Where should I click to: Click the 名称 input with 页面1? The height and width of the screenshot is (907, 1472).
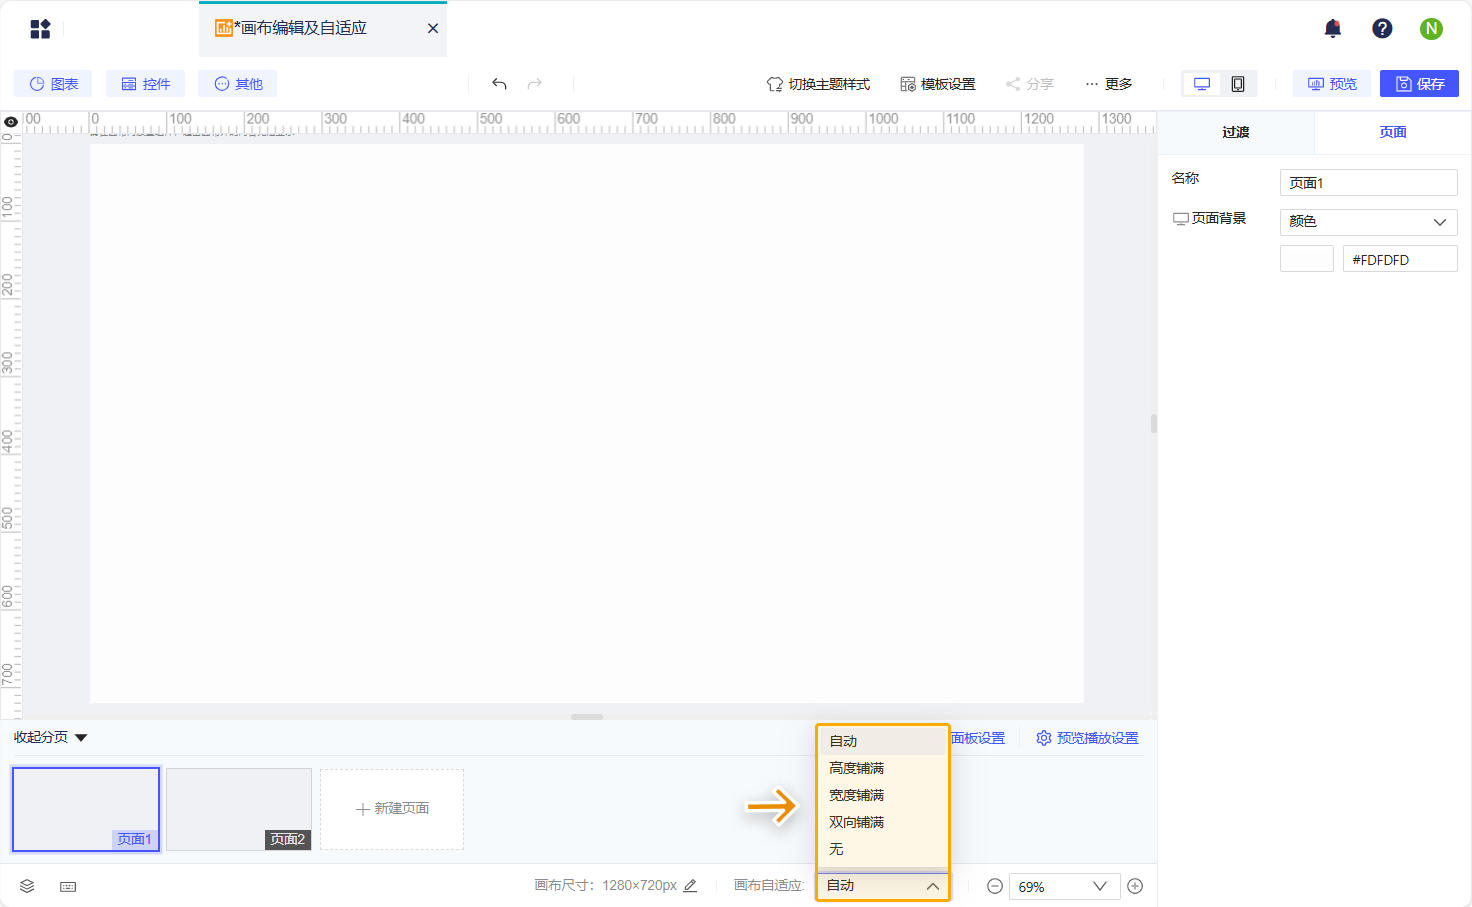pos(1368,183)
